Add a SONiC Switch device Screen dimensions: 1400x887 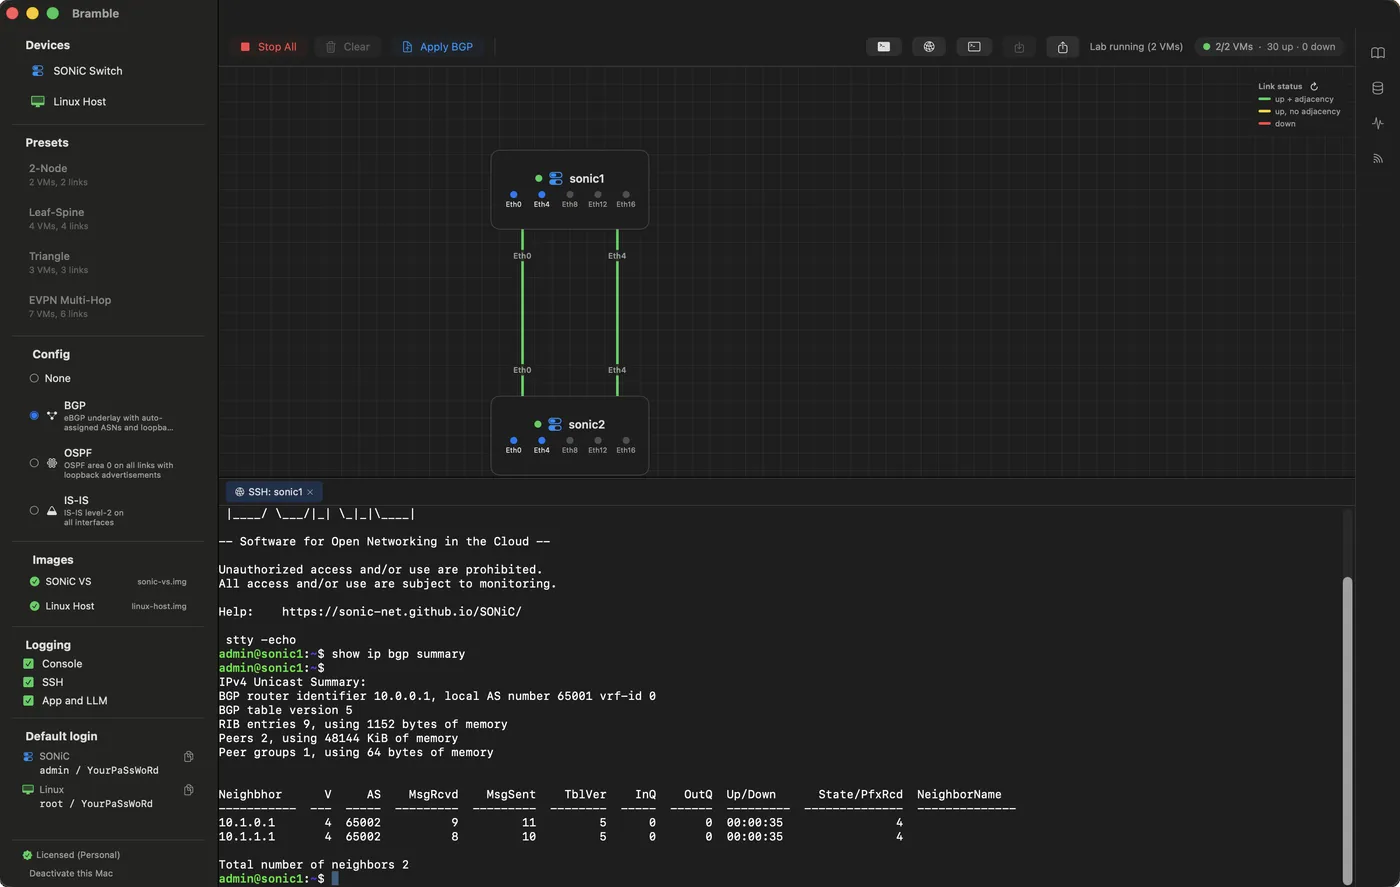pos(77,71)
